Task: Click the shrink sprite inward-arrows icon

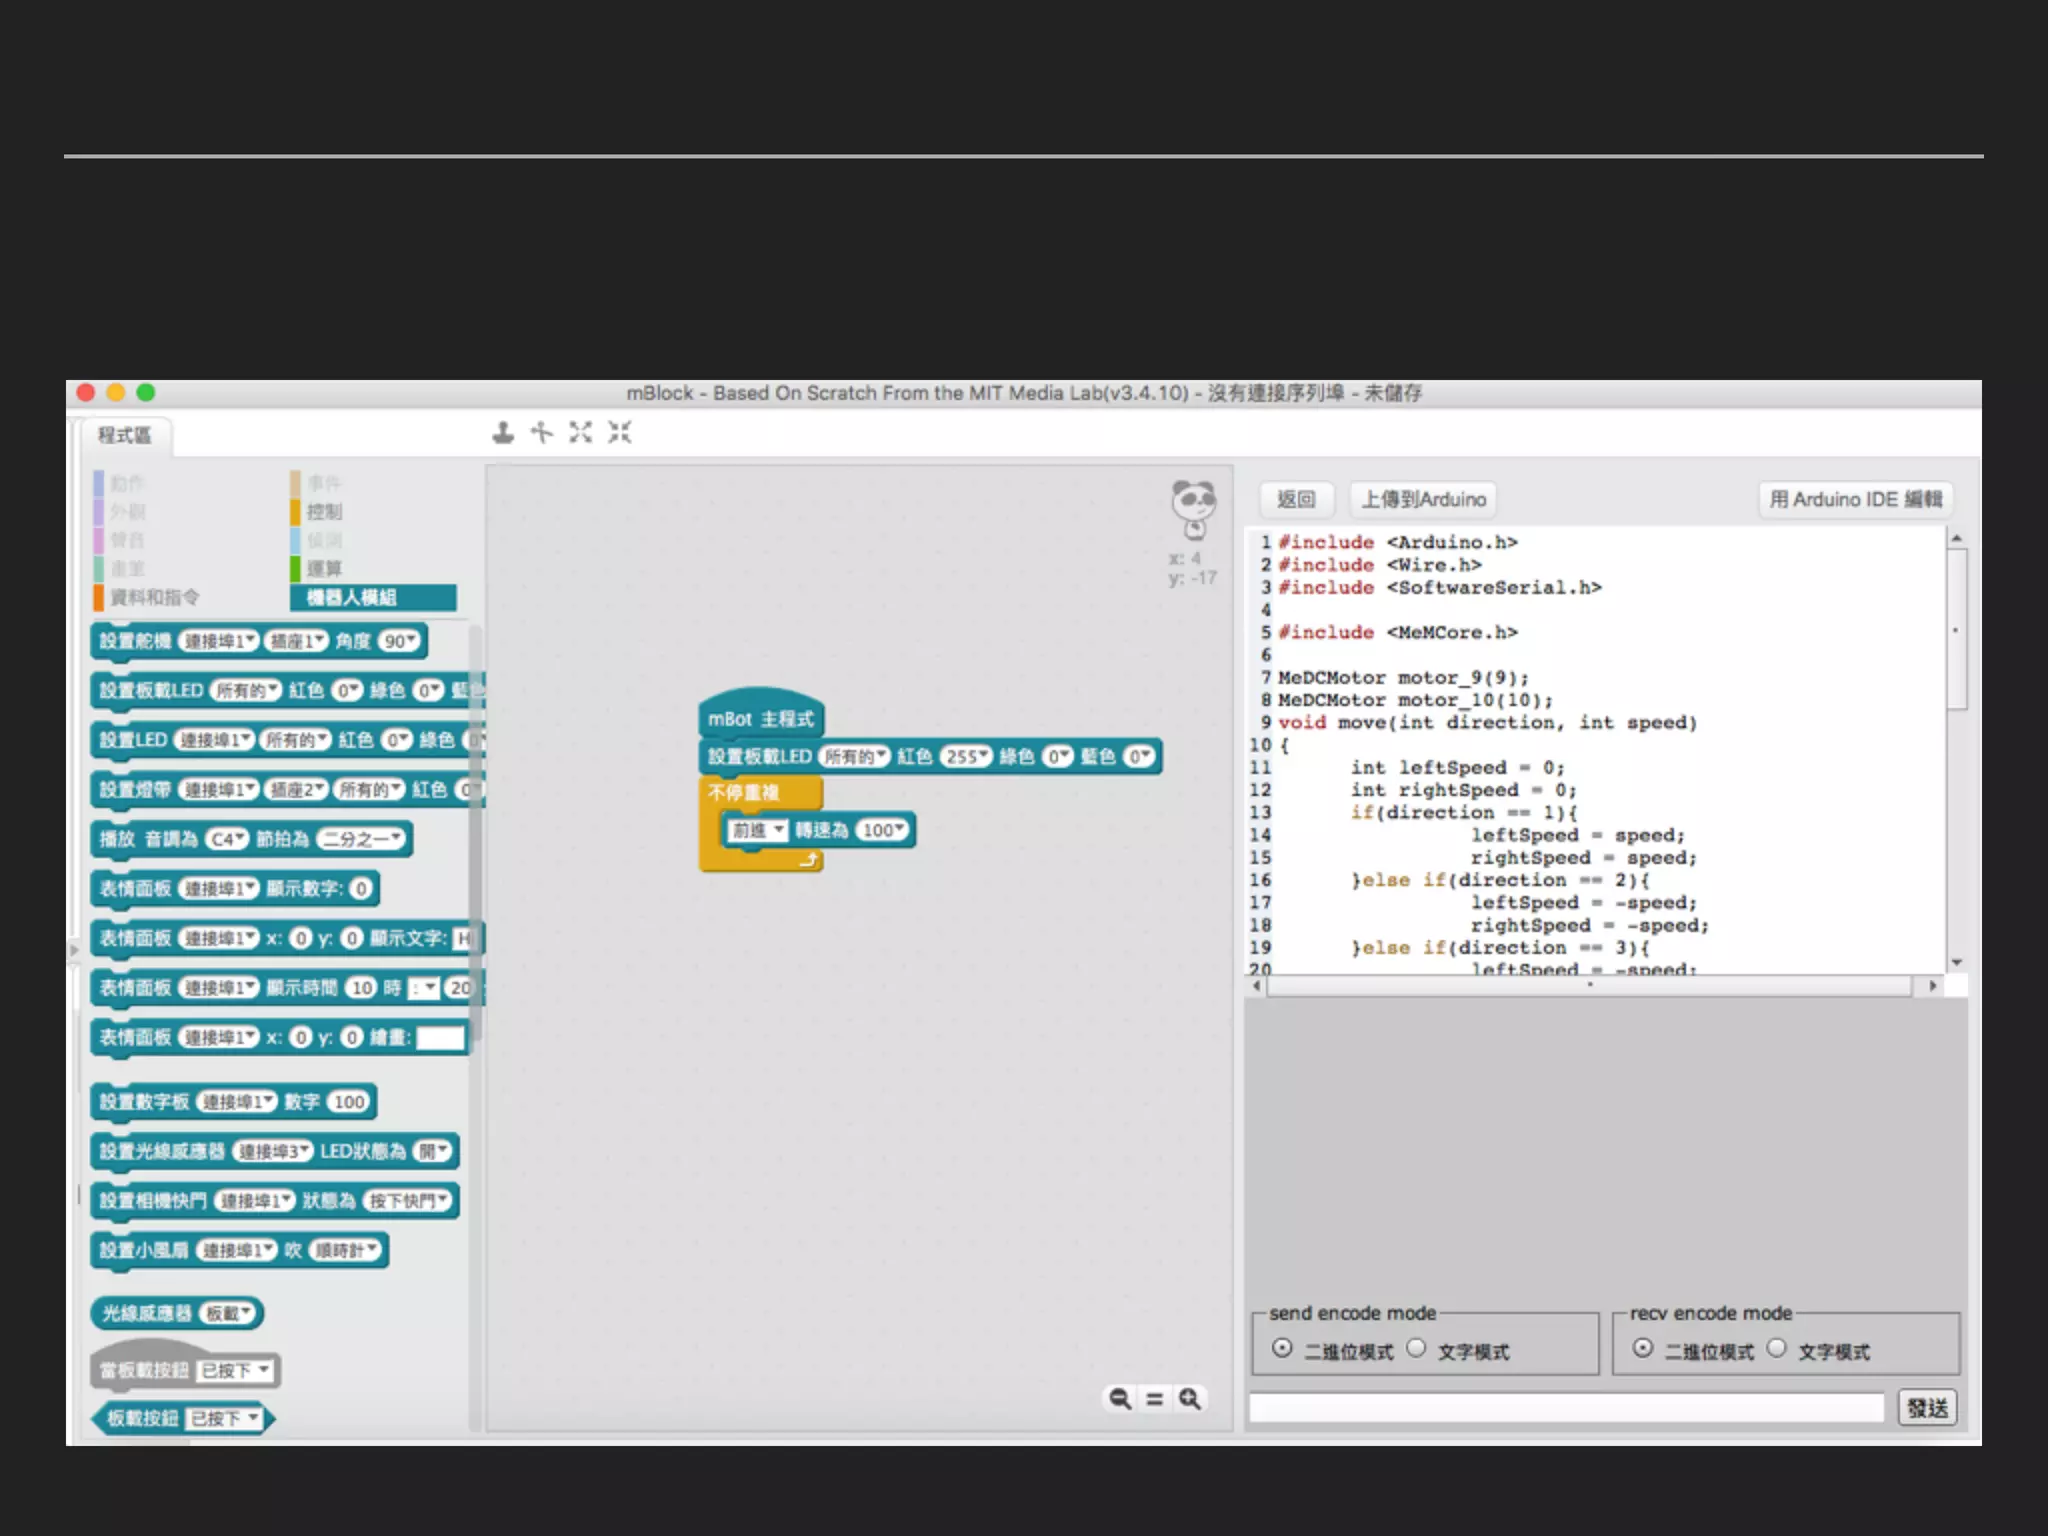Action: click(620, 432)
